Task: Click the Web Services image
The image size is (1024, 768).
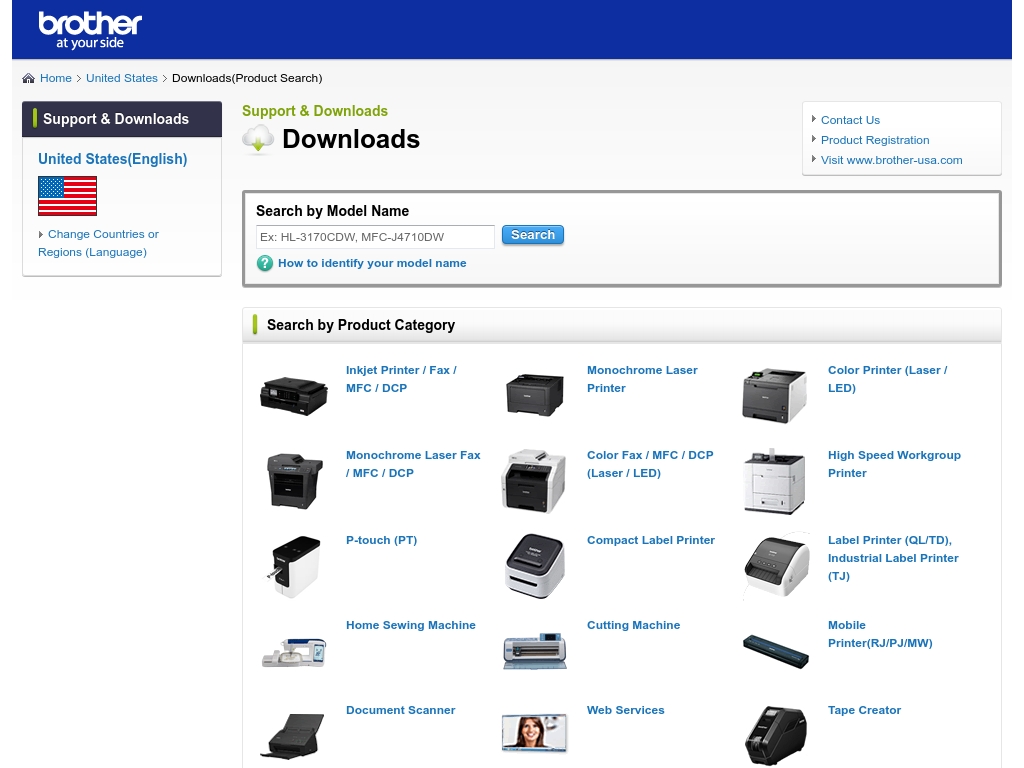Action: point(534,731)
